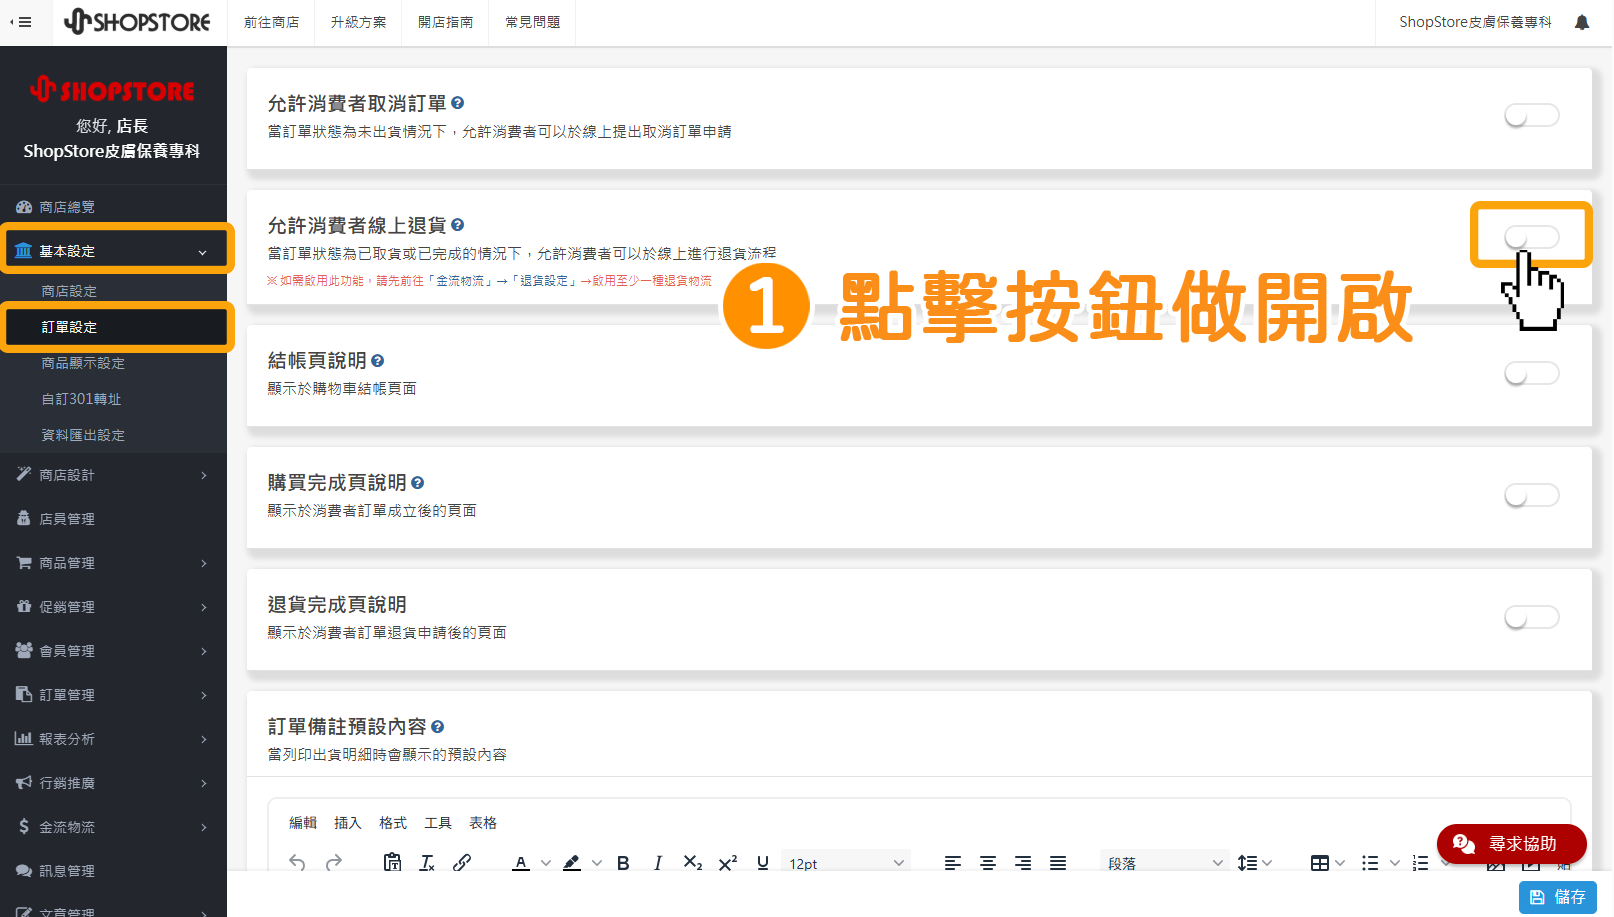Click the 儲存 save button
The height and width of the screenshot is (917, 1614).
coord(1557,896)
